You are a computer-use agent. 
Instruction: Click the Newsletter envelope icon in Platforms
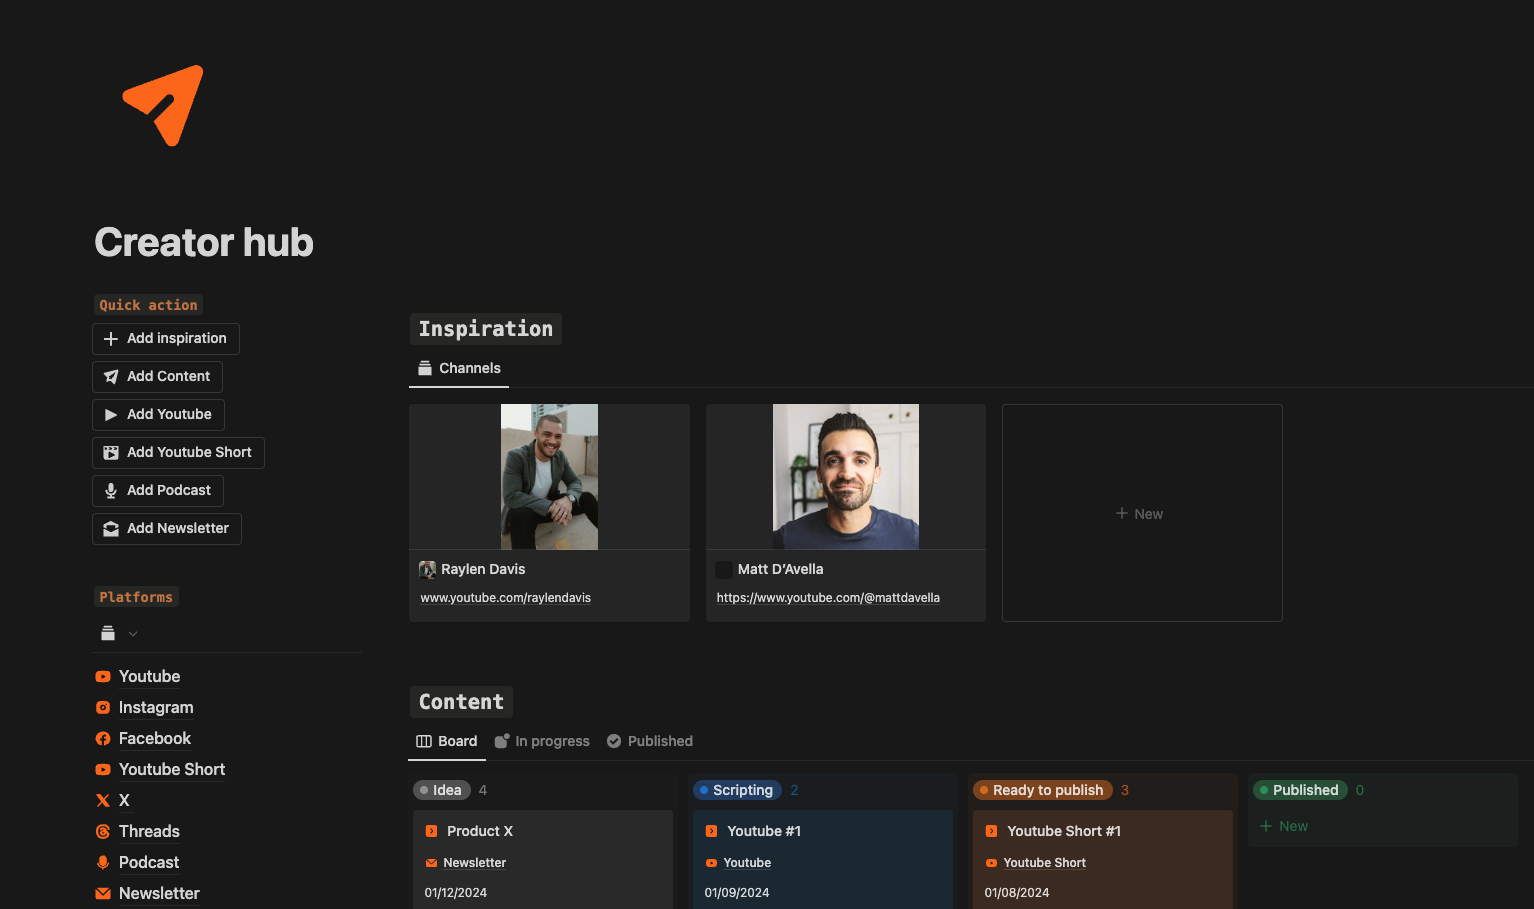(x=103, y=894)
